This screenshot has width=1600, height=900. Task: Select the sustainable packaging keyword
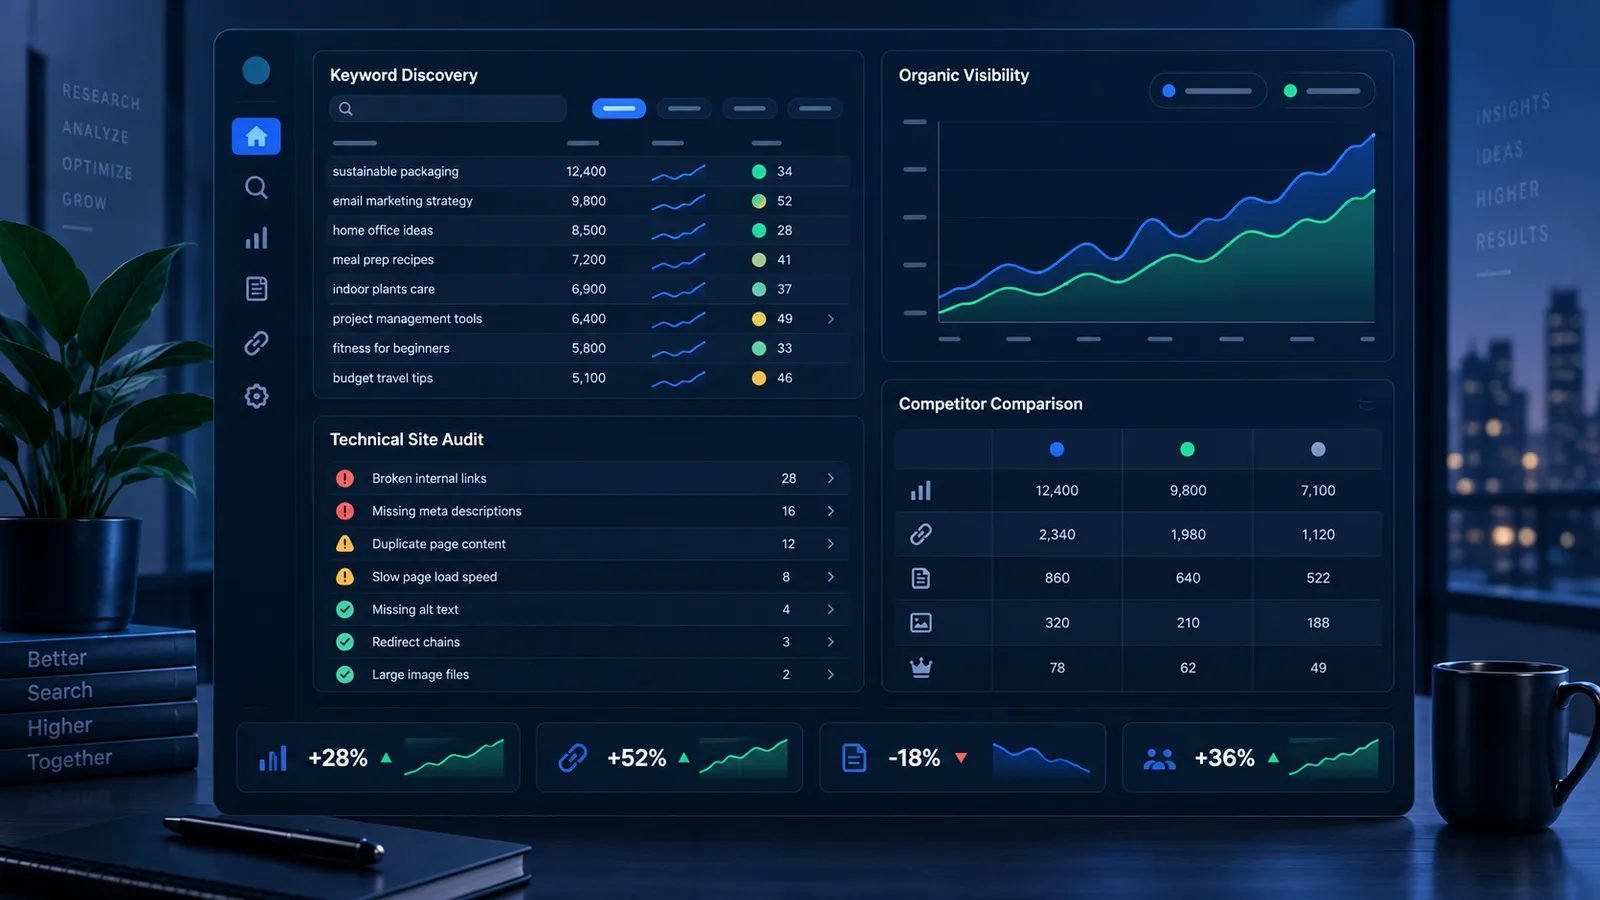click(396, 172)
